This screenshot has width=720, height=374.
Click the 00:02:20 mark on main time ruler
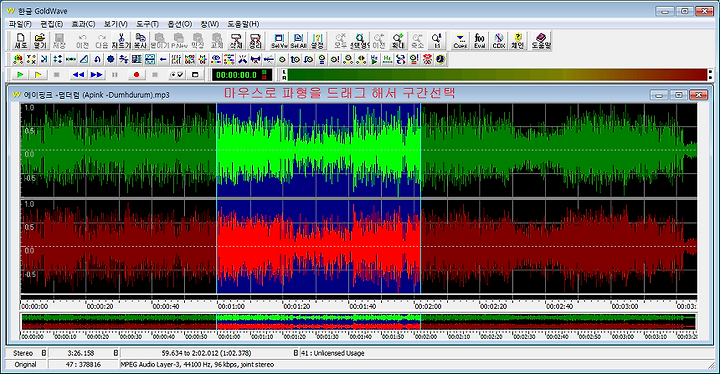[x=493, y=306]
